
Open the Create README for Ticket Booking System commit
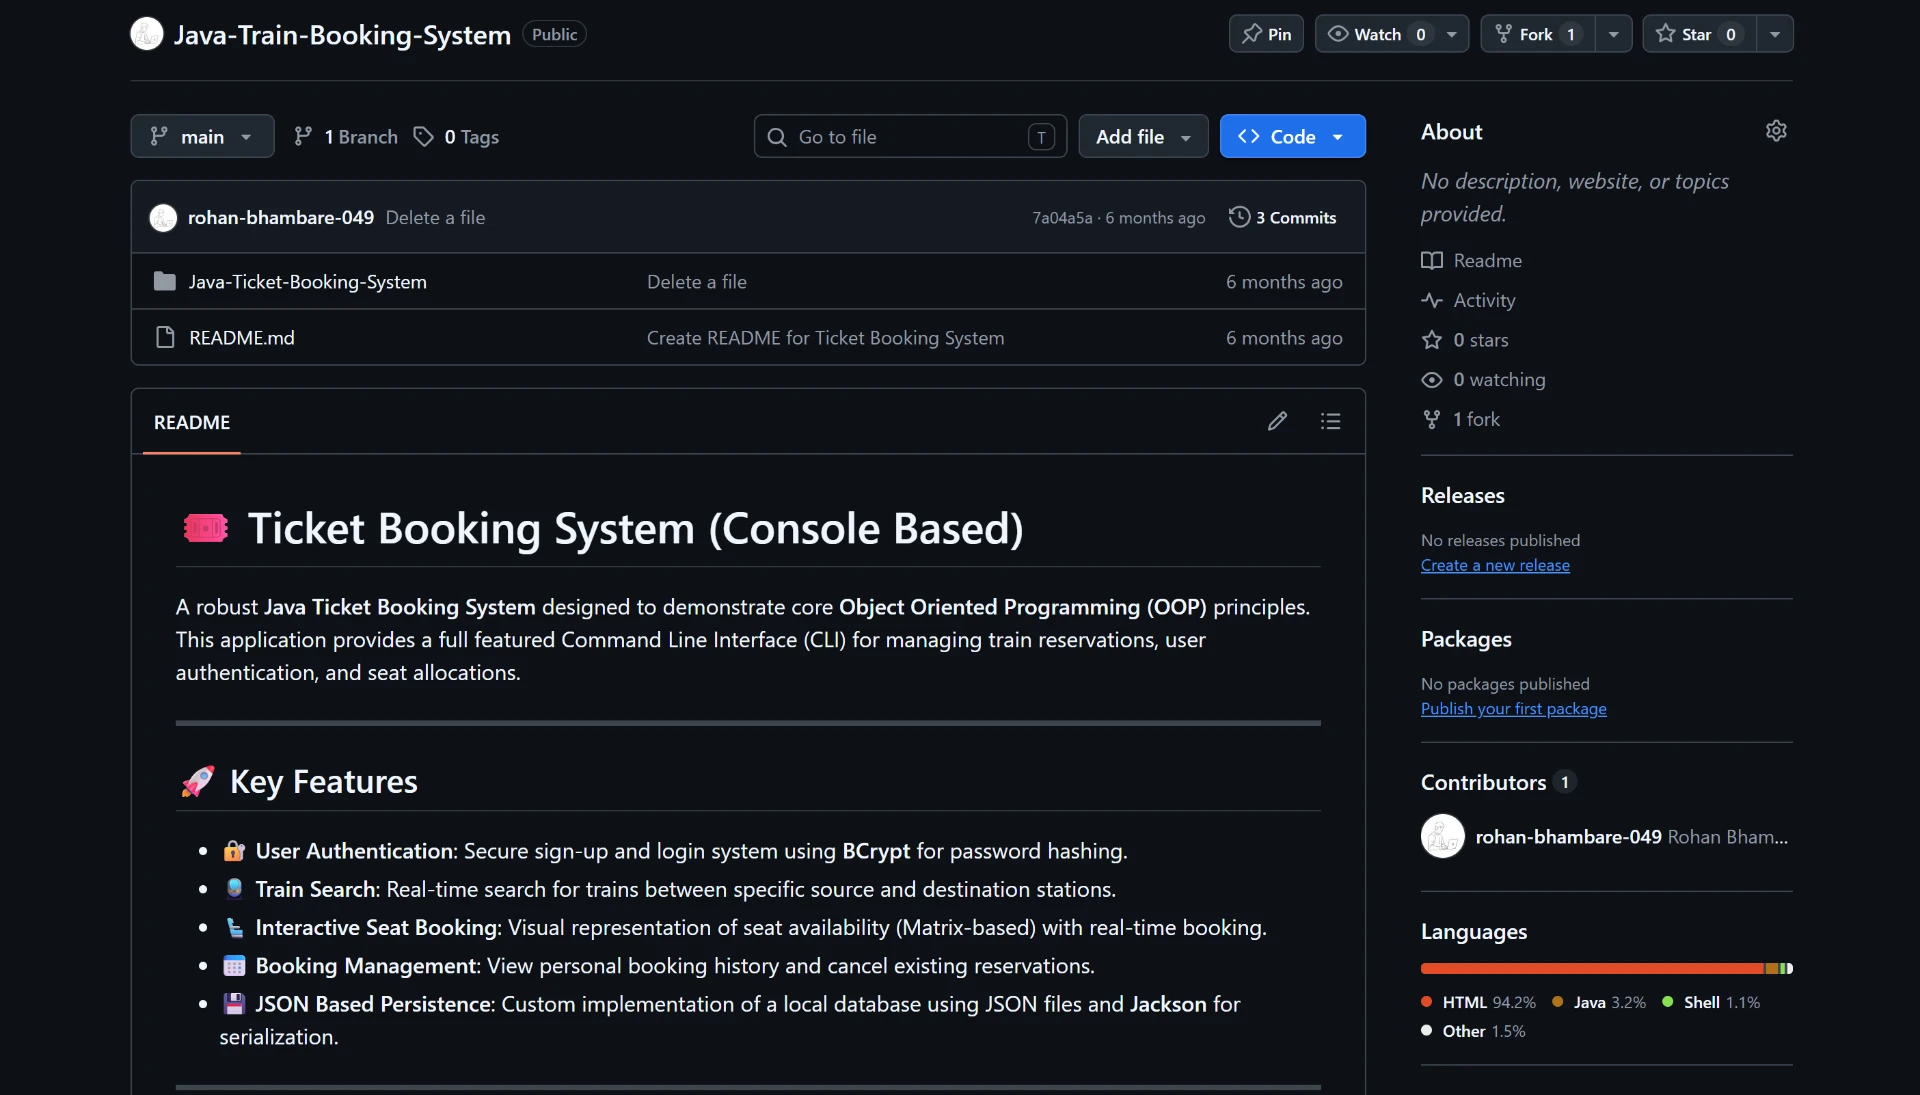[825, 338]
